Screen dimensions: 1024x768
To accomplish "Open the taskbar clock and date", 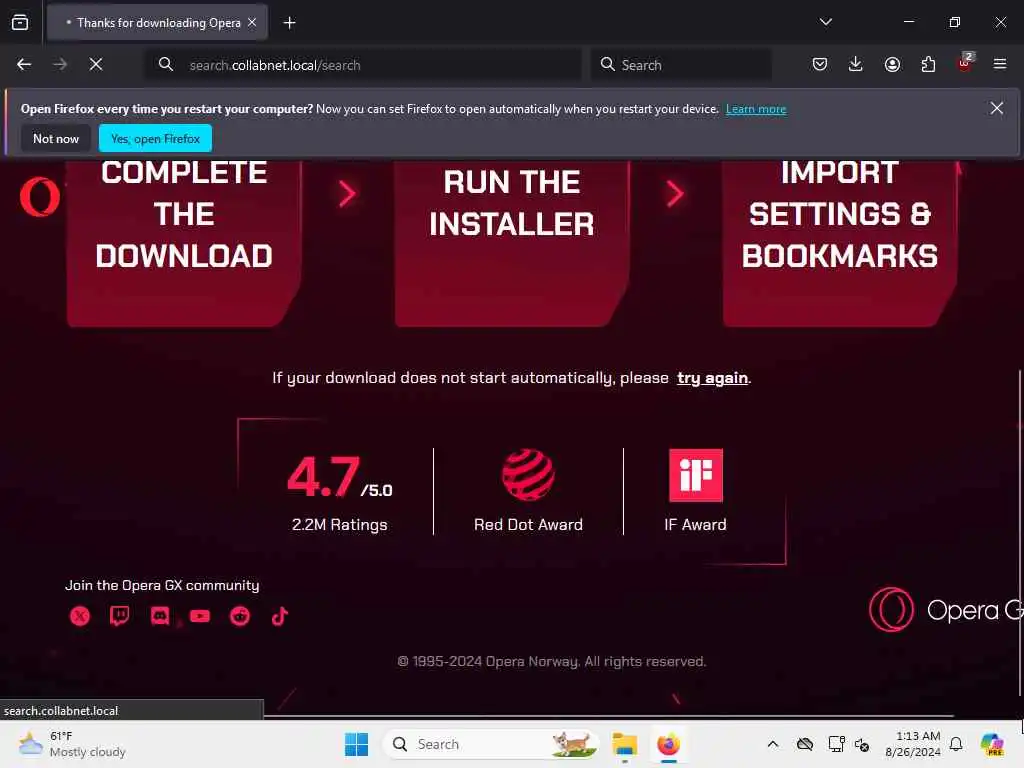I will (913, 744).
